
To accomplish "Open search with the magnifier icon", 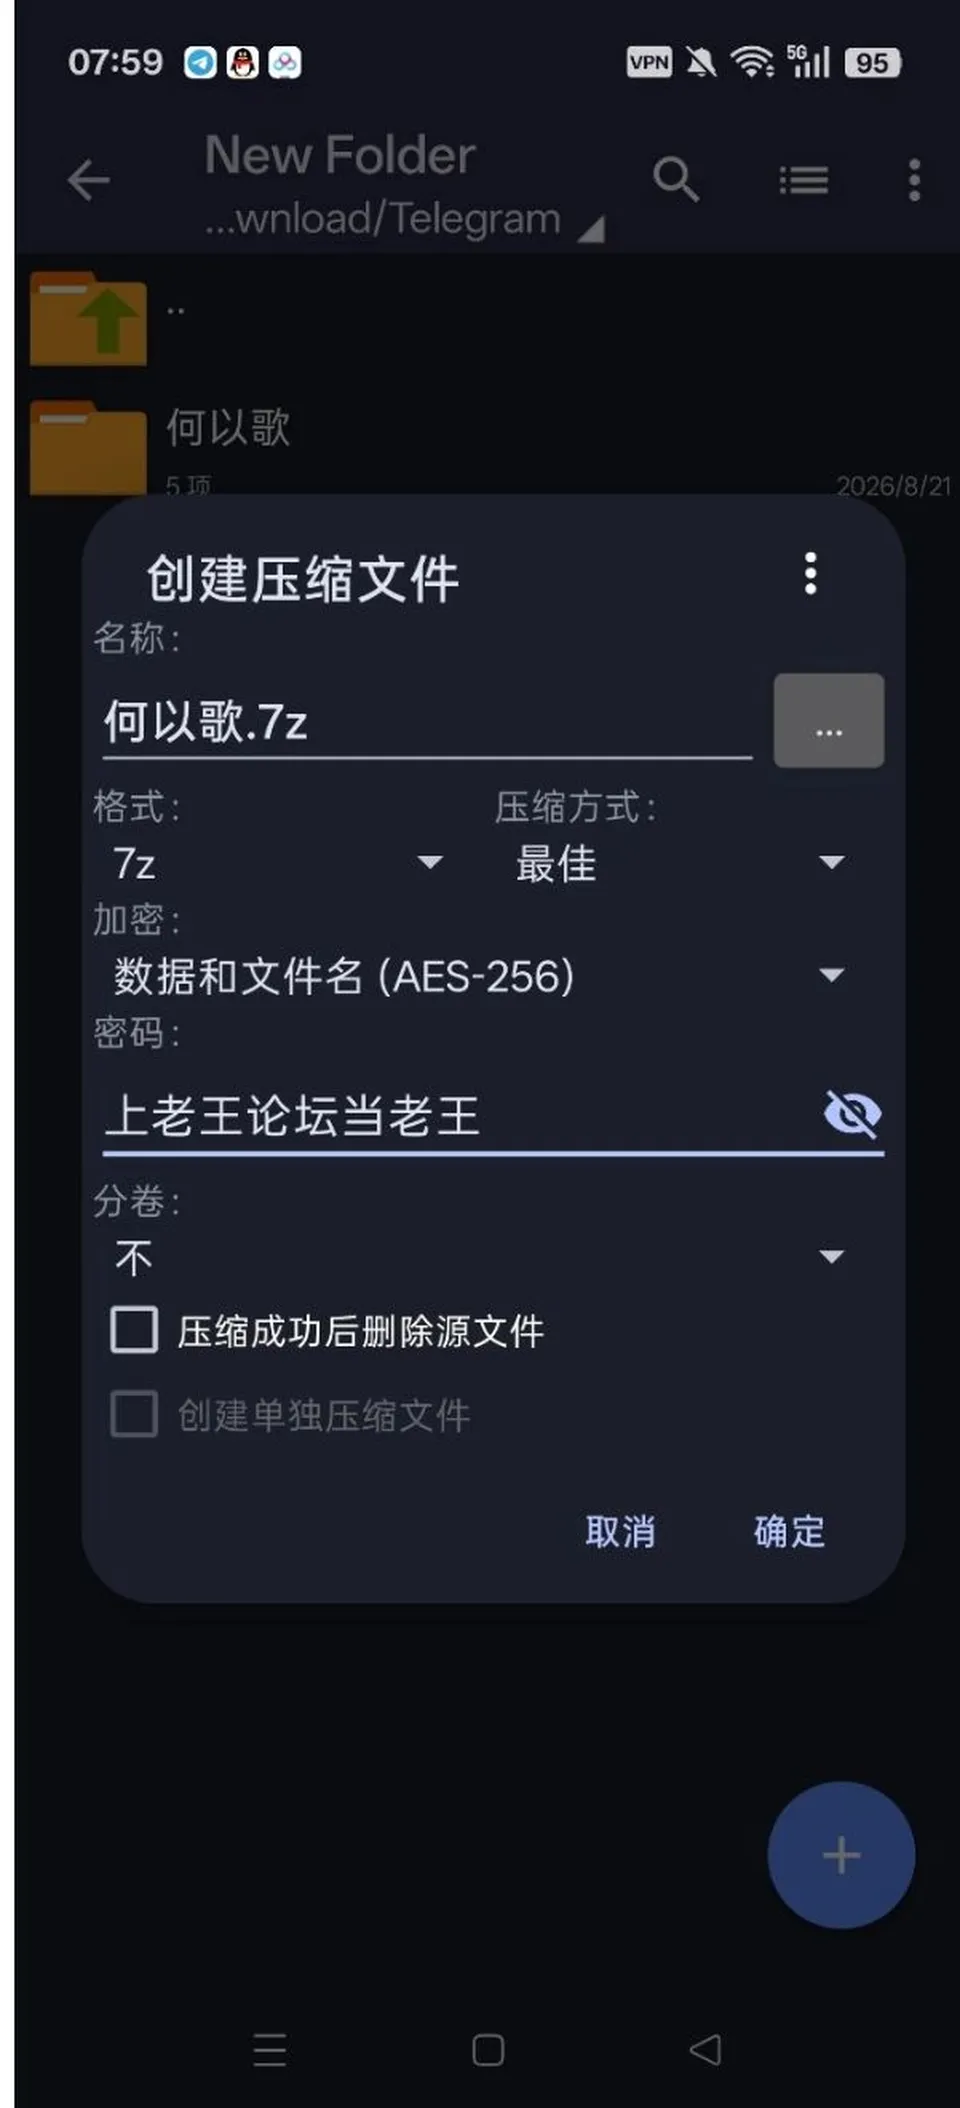I will [x=676, y=180].
